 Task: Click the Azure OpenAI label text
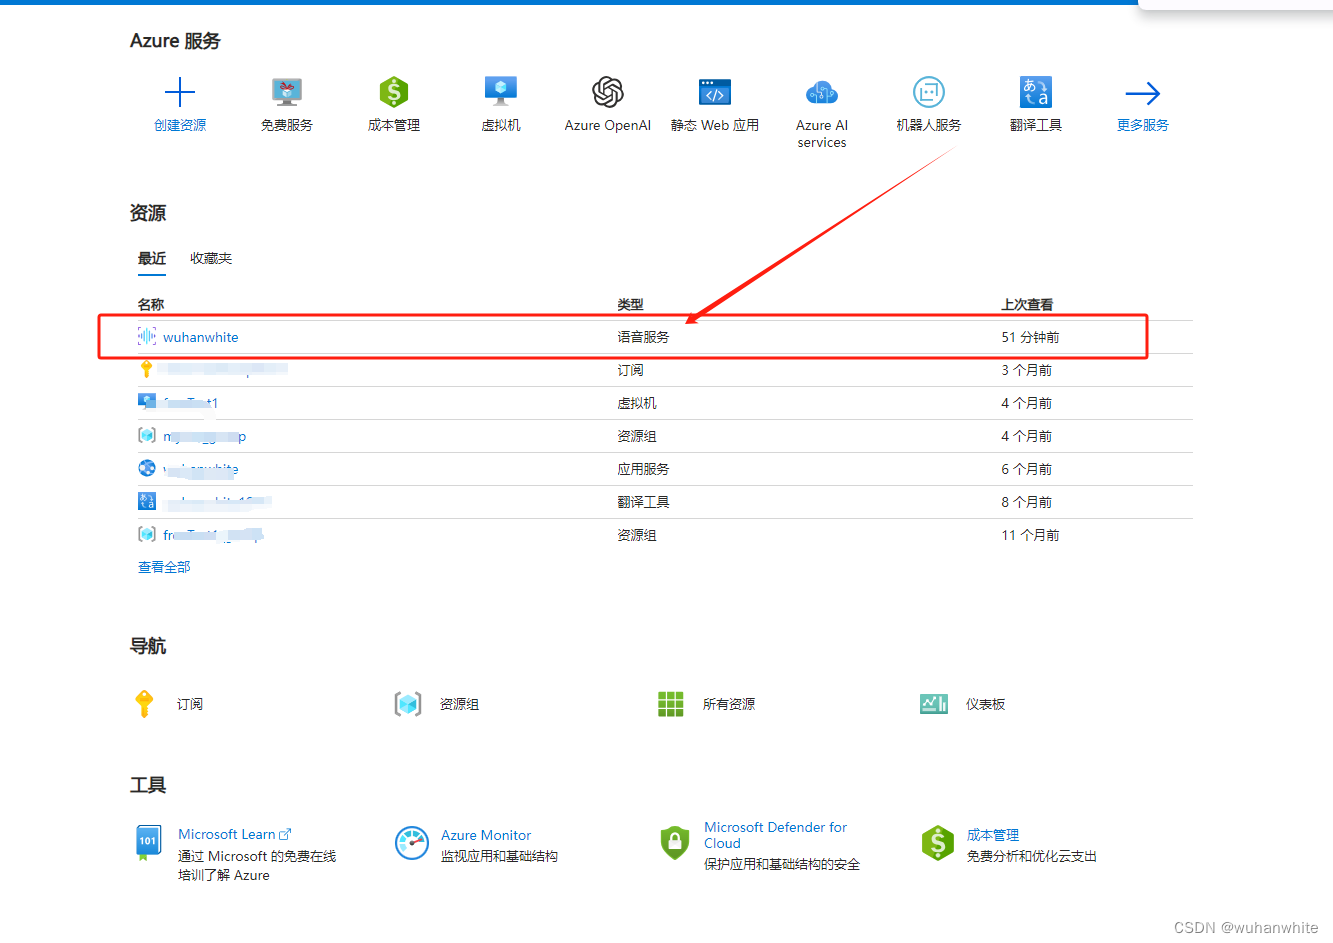pos(608,125)
